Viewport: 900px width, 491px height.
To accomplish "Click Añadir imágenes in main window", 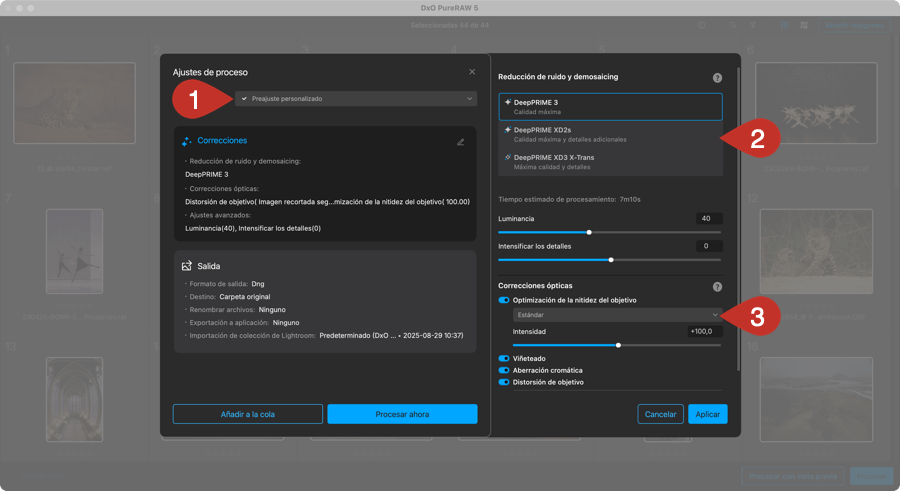I will coord(855,25).
